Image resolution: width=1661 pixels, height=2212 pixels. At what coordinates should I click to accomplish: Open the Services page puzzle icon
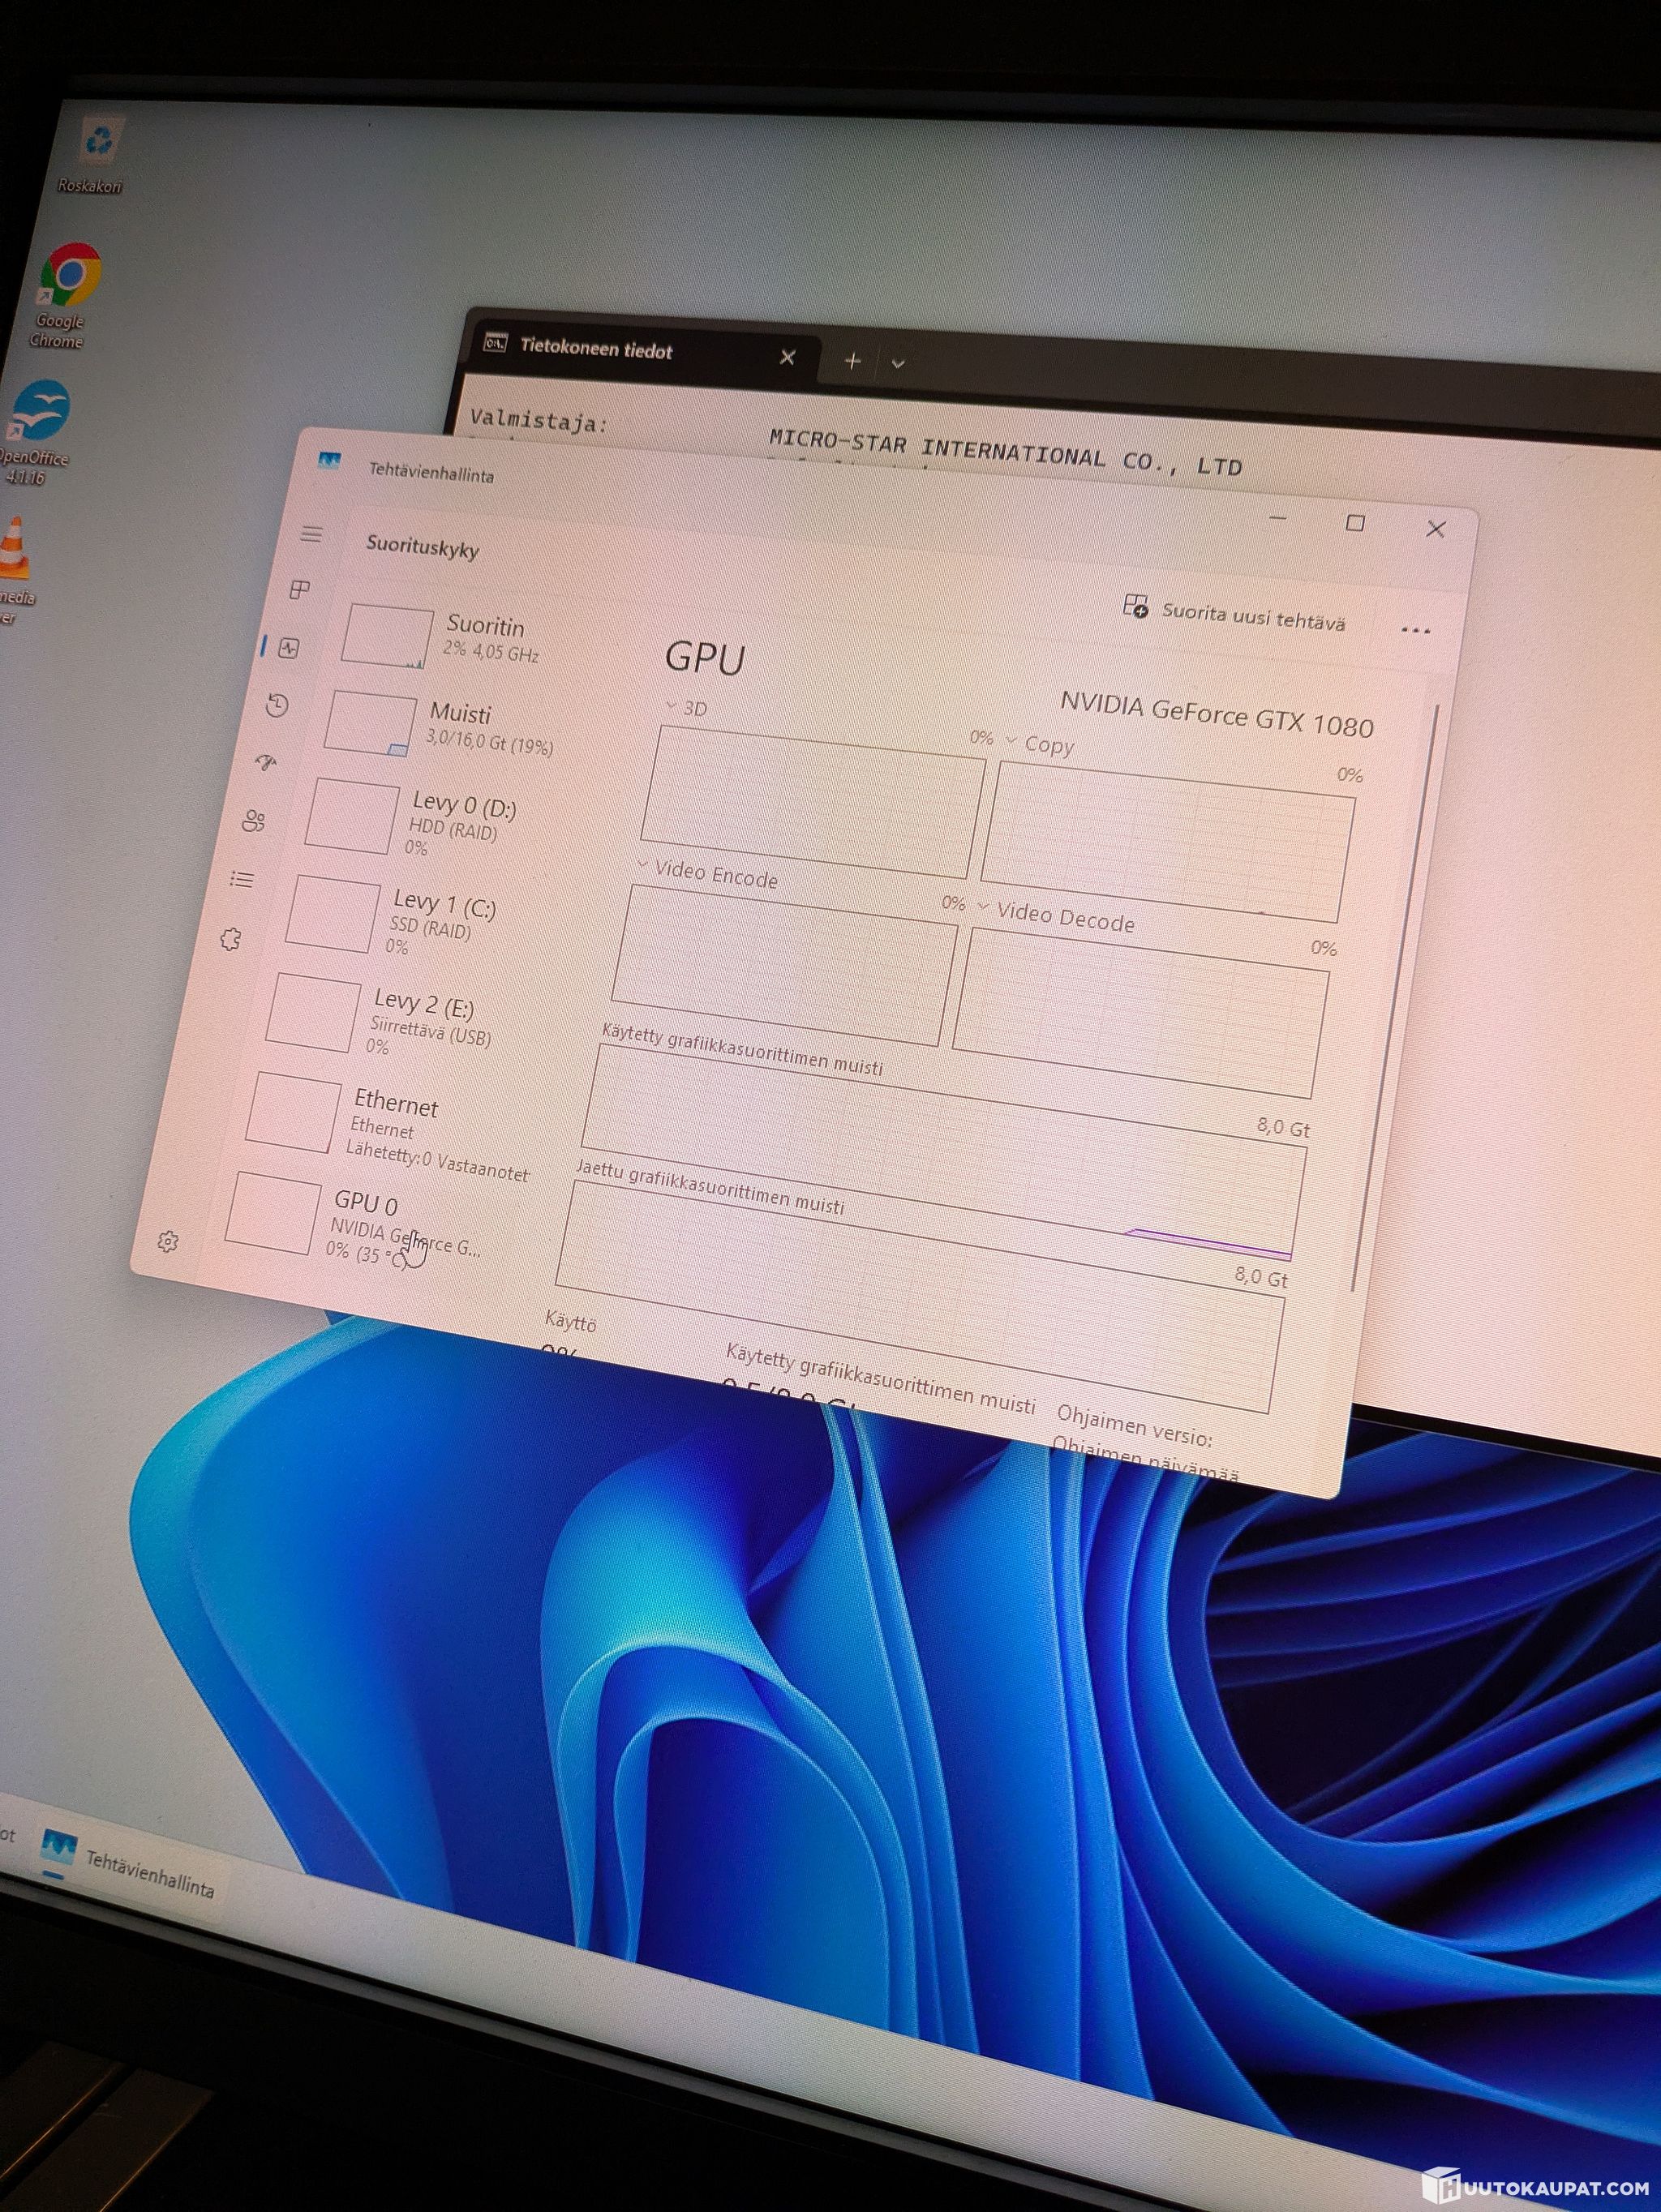(x=231, y=939)
